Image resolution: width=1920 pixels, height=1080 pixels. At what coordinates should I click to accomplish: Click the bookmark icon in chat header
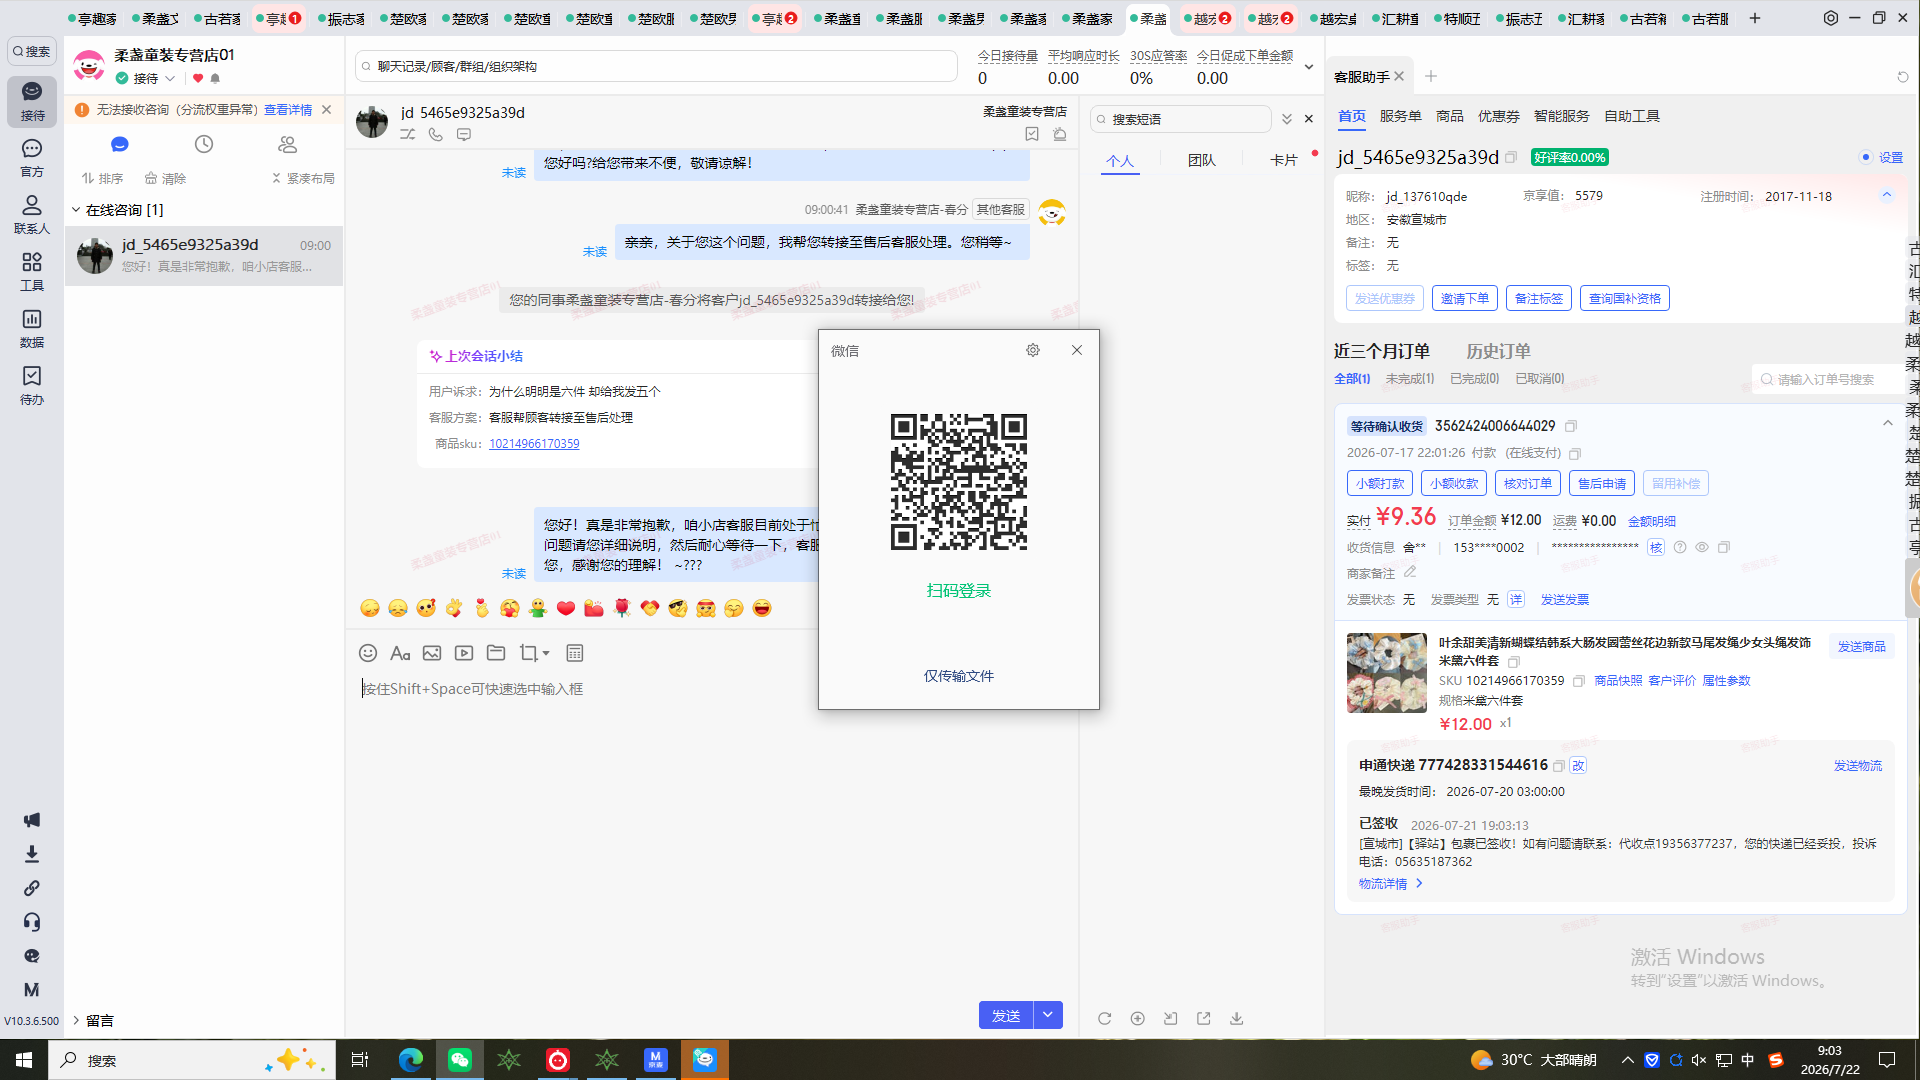[1032, 134]
